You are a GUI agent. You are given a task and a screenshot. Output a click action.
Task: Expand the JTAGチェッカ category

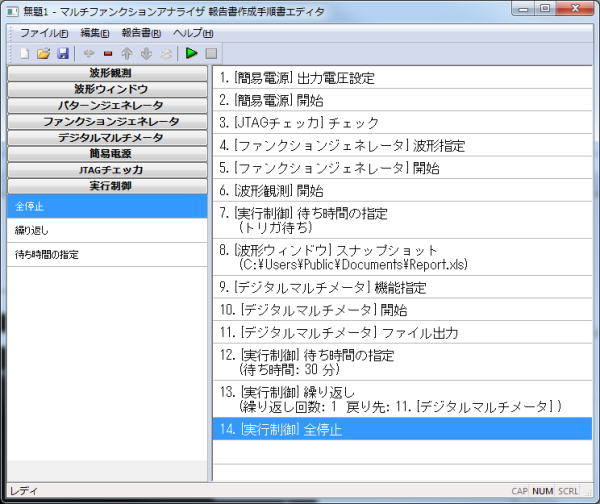(107, 170)
